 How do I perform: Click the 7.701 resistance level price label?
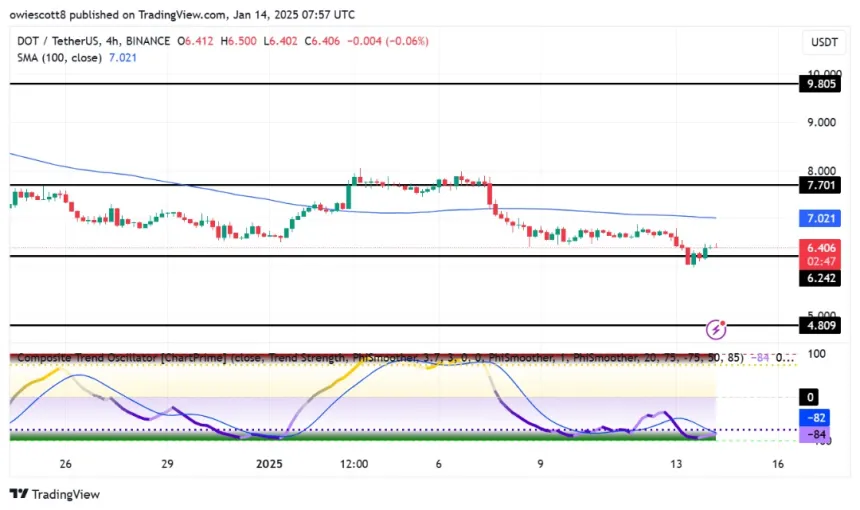pos(824,185)
